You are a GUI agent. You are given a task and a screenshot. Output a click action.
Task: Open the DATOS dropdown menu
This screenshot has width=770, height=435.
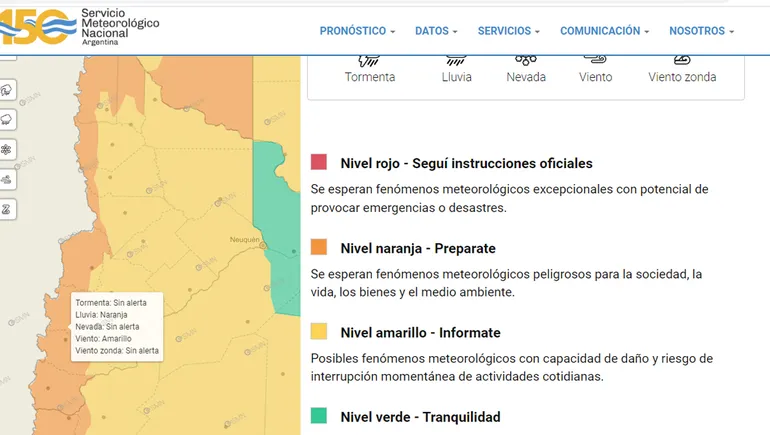[x=436, y=31]
